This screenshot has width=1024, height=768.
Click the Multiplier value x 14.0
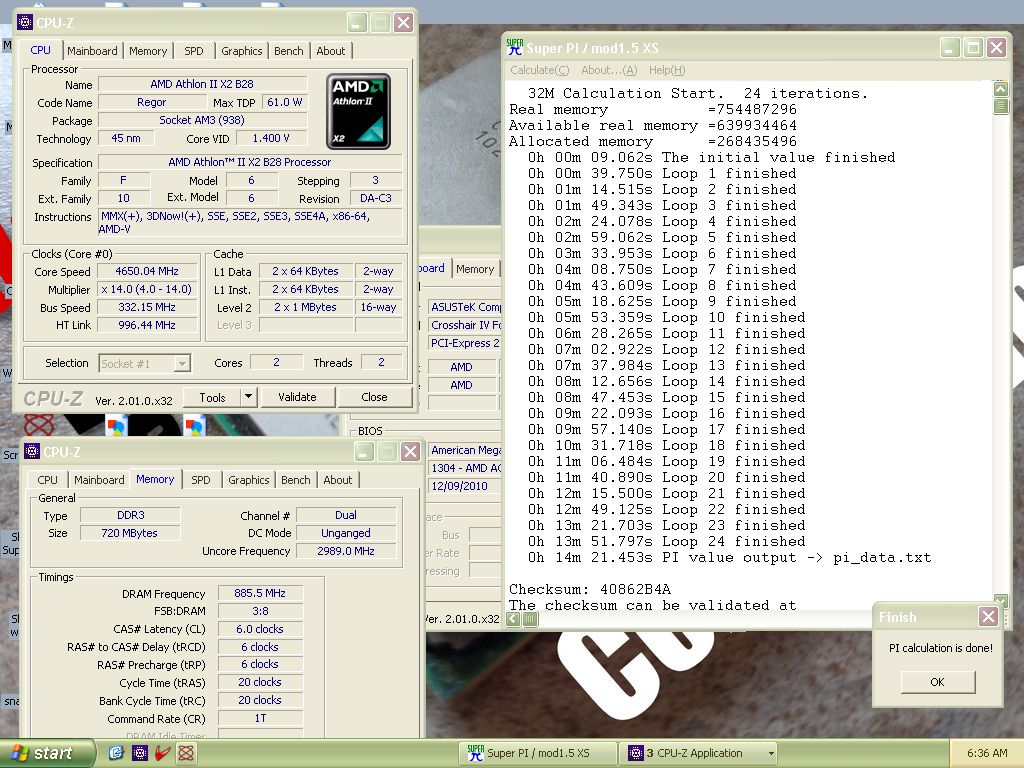(x=147, y=289)
